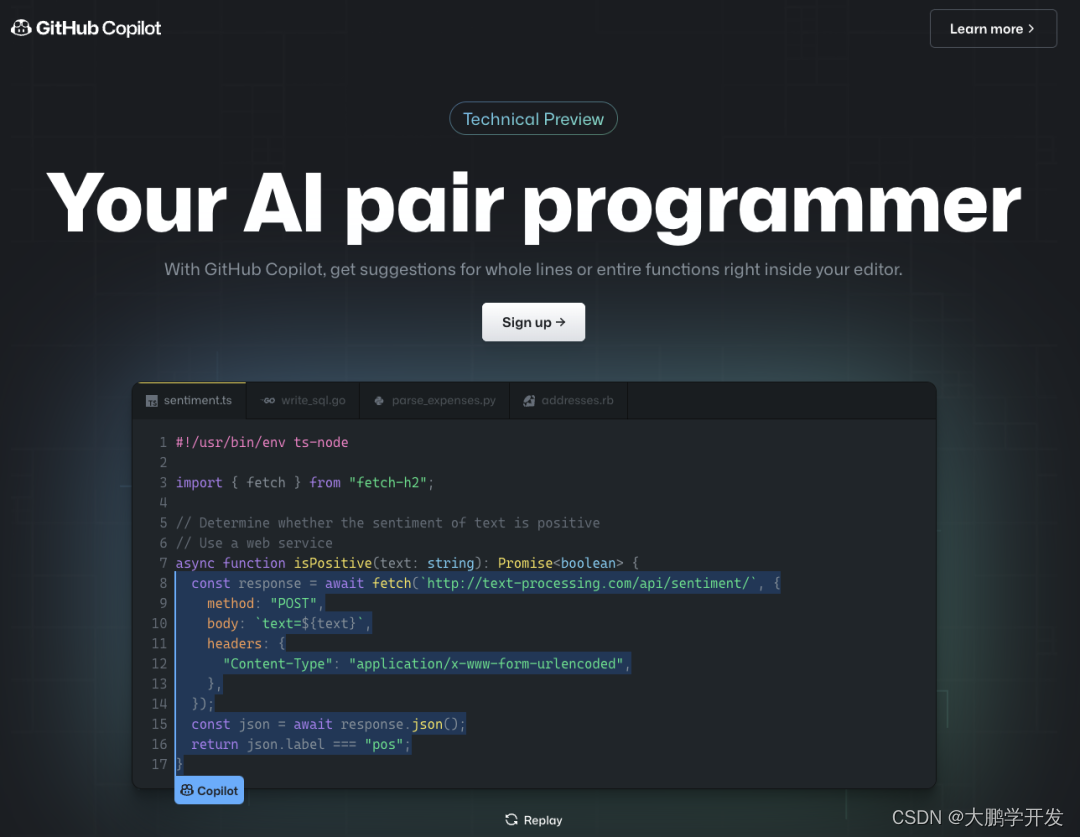Click the GitHub Copilot wordmark text
Screen dimensions: 1080x837
(98, 28)
